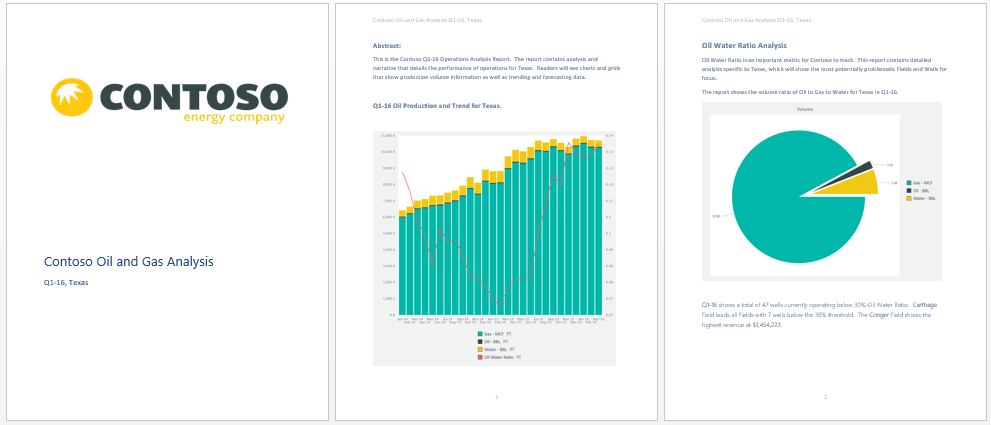Image resolution: width=991 pixels, height=425 pixels.
Task: Click the '5,000 K' y-axis label
Action: (x=388, y=233)
